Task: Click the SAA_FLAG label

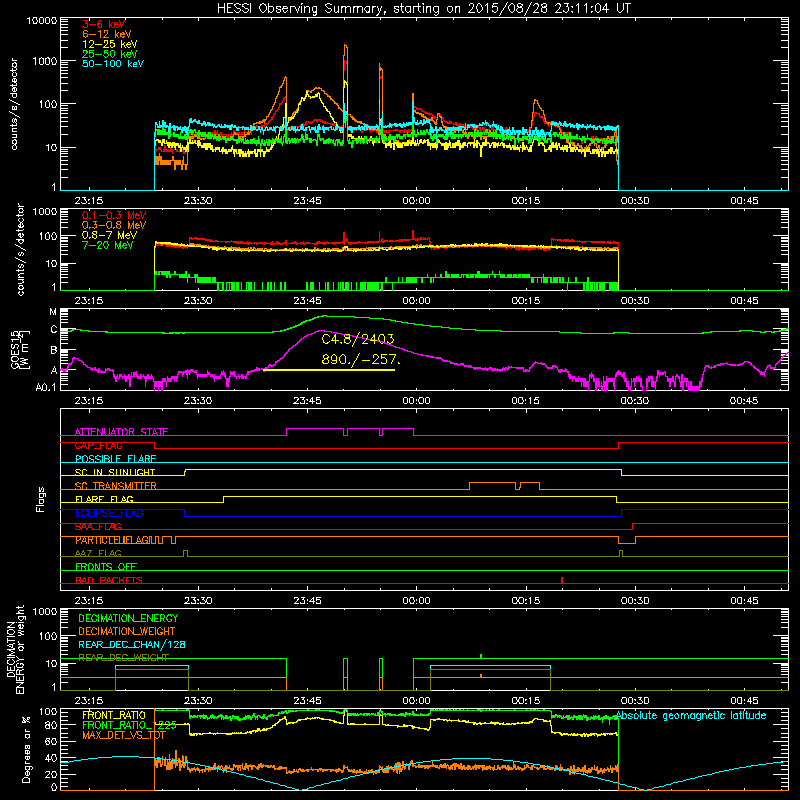Action: (98, 527)
